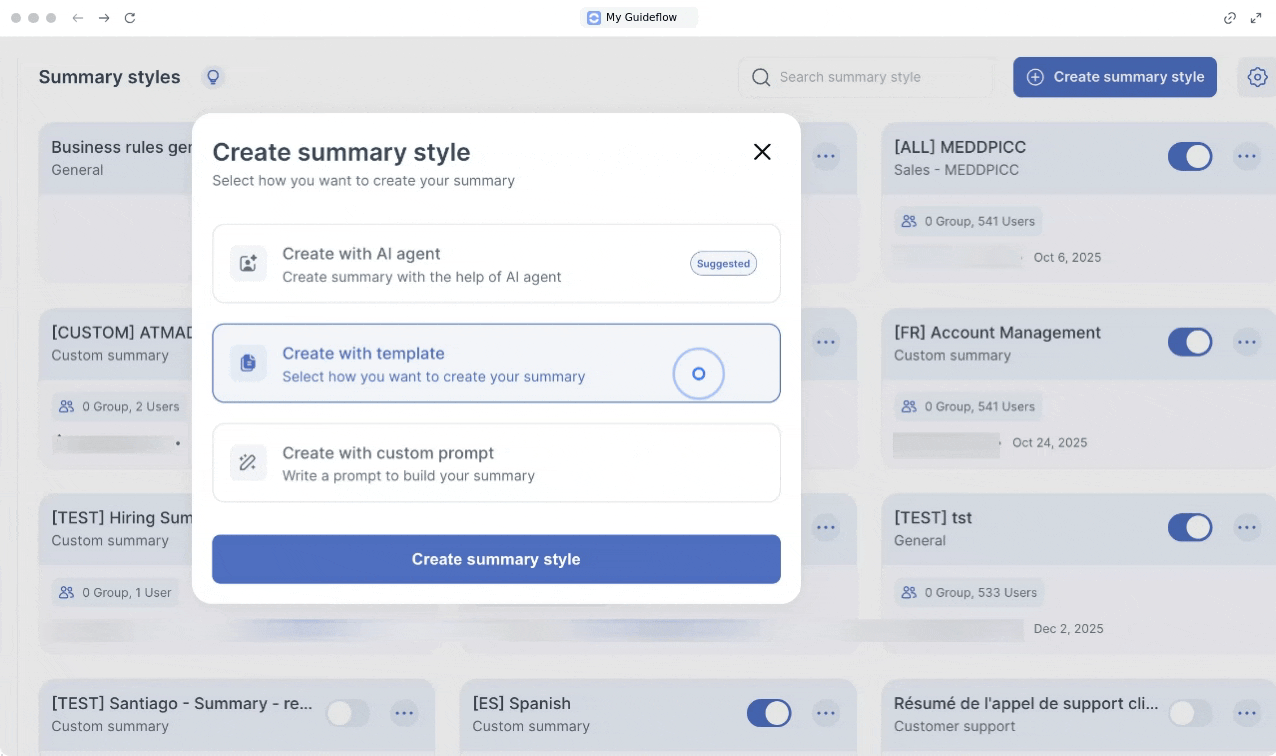
Task: Click the expand fullscreen icon
Action: [x=1256, y=18]
